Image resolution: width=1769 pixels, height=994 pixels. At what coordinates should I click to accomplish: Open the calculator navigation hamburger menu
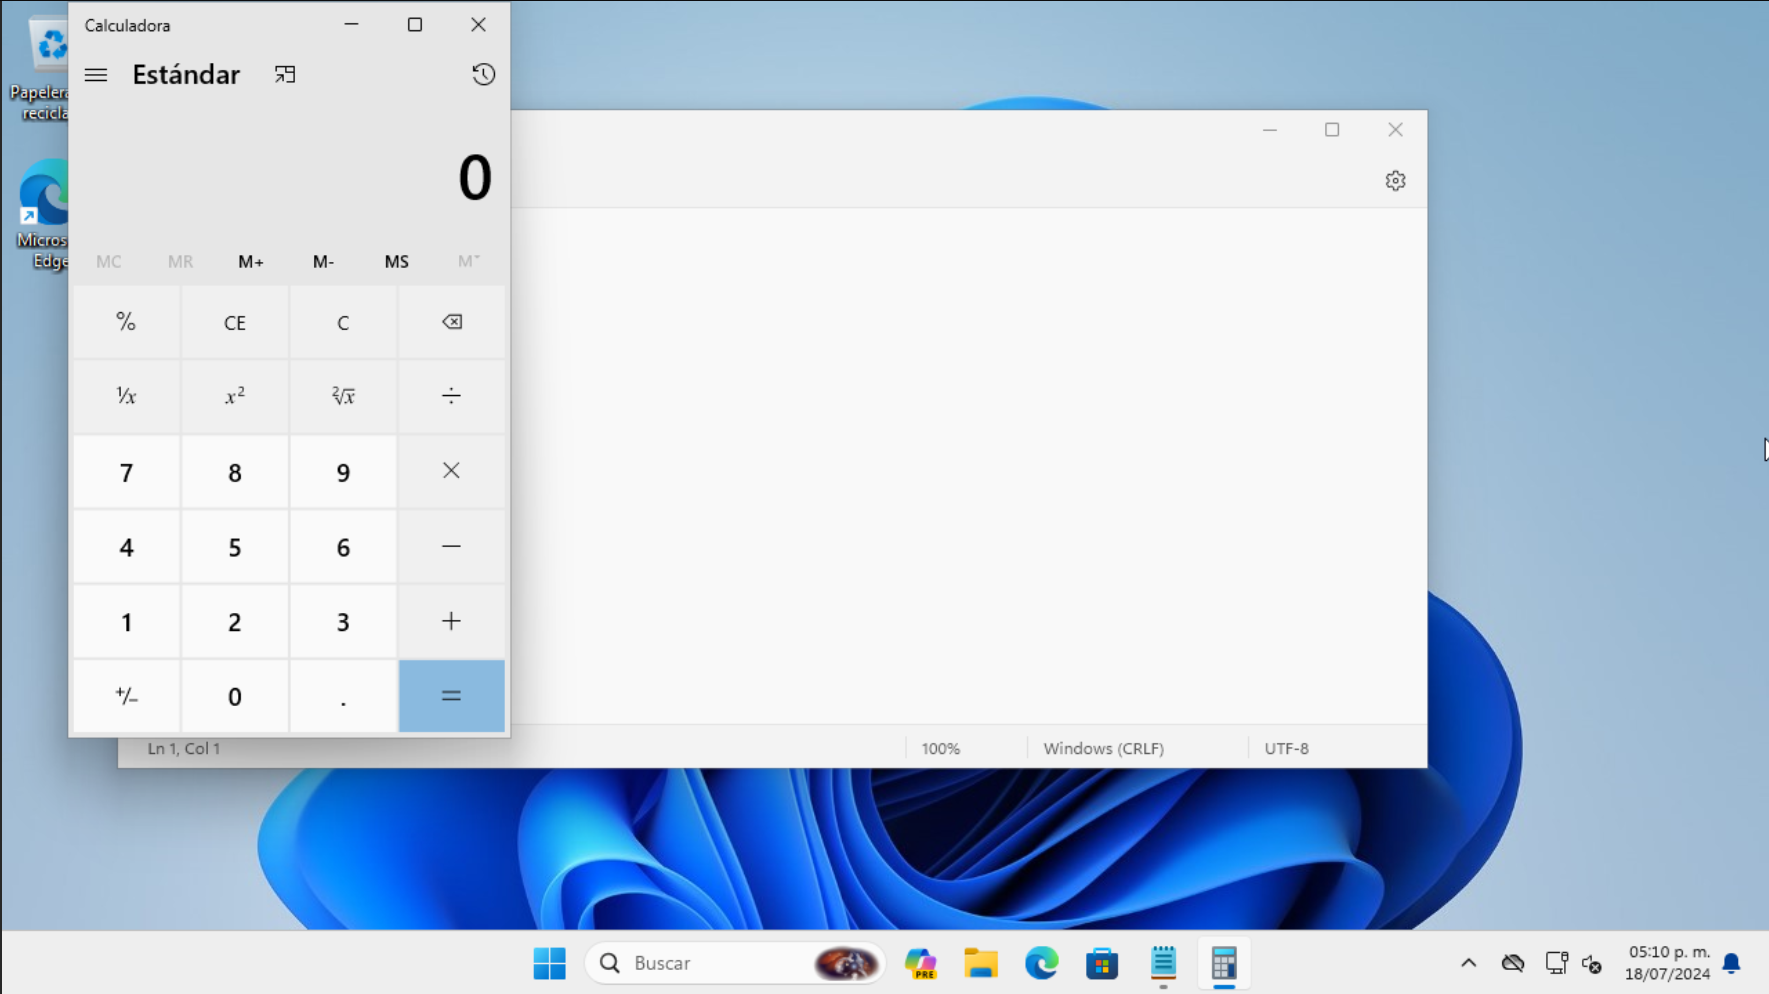tap(96, 75)
